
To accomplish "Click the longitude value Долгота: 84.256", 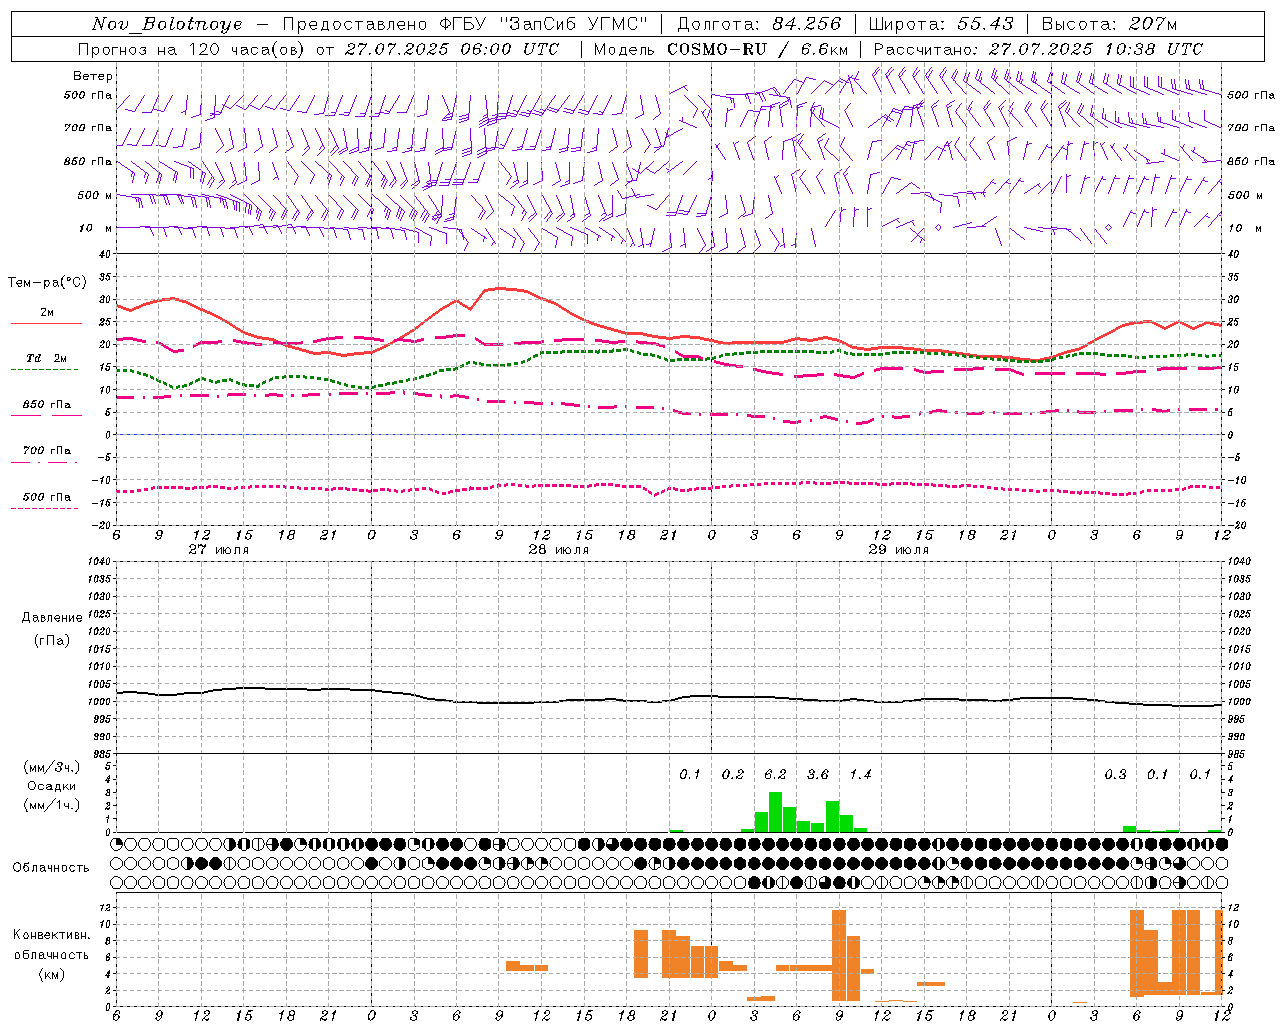I will pyautogui.click(x=759, y=24).
